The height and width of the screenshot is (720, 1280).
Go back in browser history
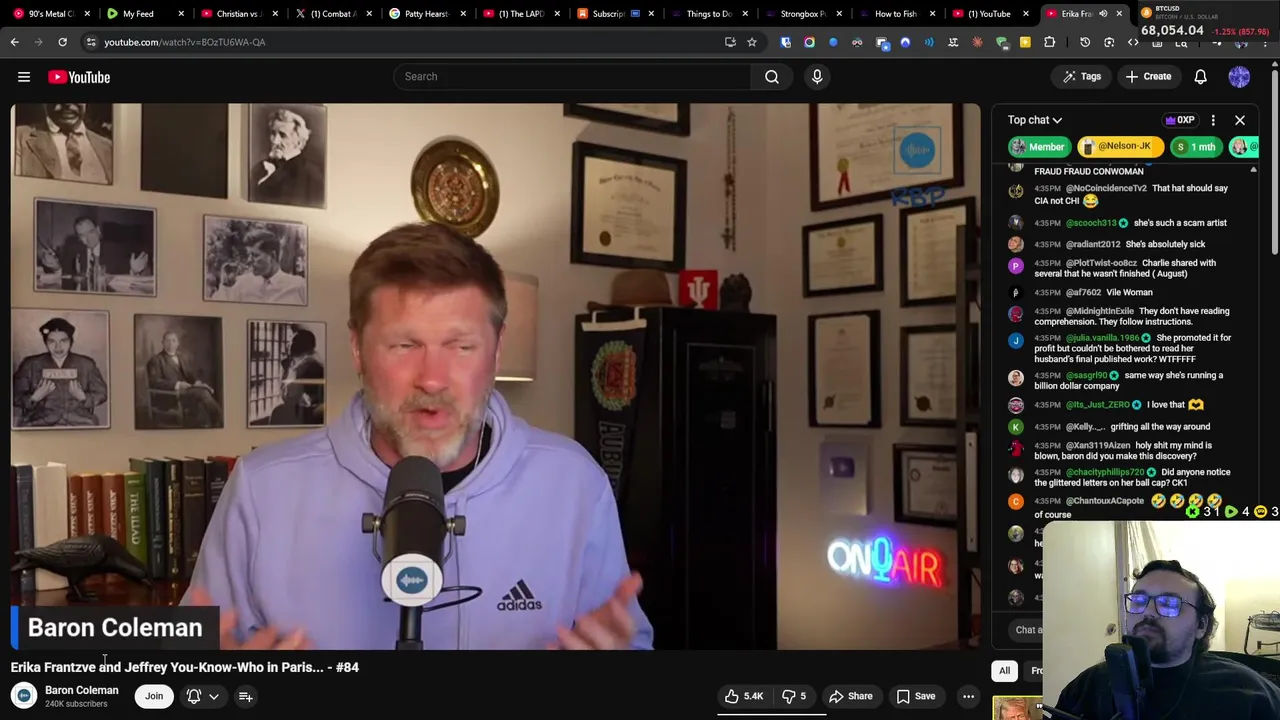pos(15,42)
